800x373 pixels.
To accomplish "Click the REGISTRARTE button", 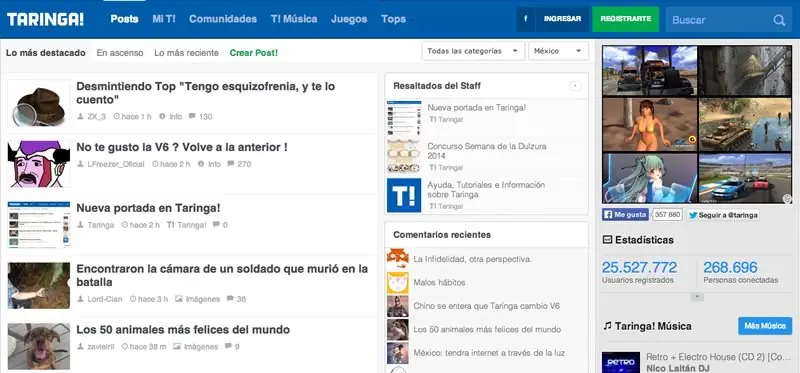I will pos(626,19).
